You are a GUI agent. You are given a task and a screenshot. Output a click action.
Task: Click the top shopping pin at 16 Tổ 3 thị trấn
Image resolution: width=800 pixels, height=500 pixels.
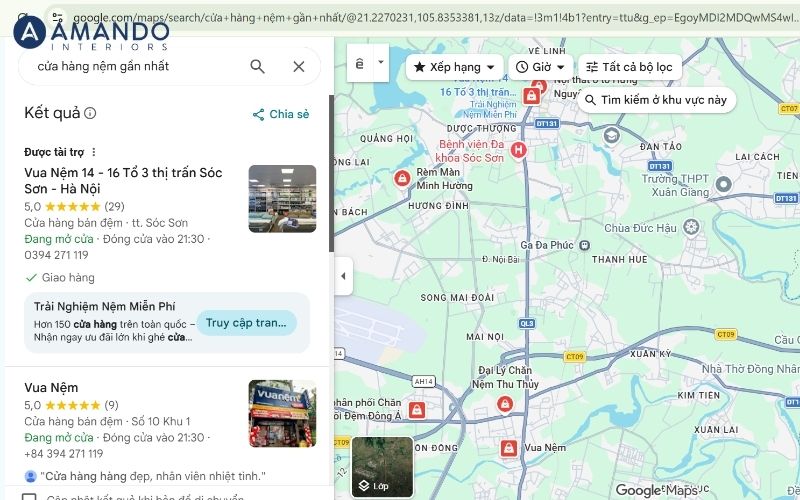tap(531, 96)
